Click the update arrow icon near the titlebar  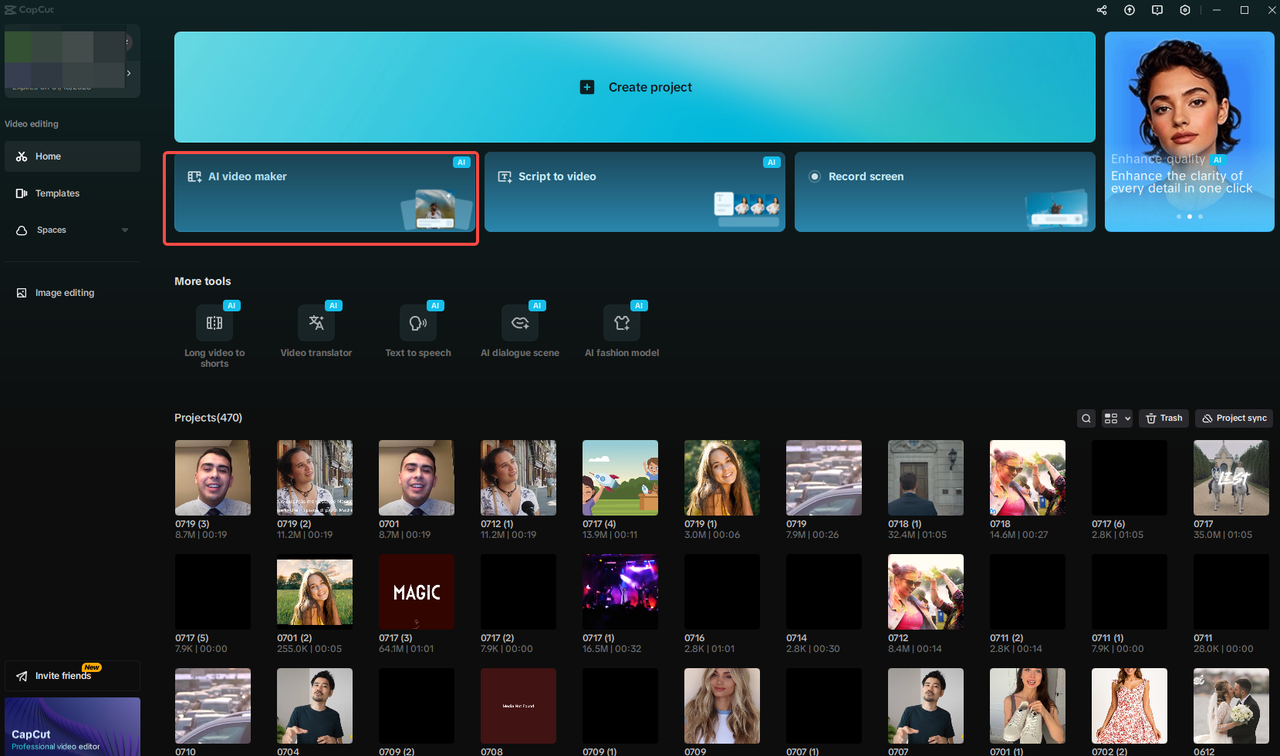(1129, 10)
